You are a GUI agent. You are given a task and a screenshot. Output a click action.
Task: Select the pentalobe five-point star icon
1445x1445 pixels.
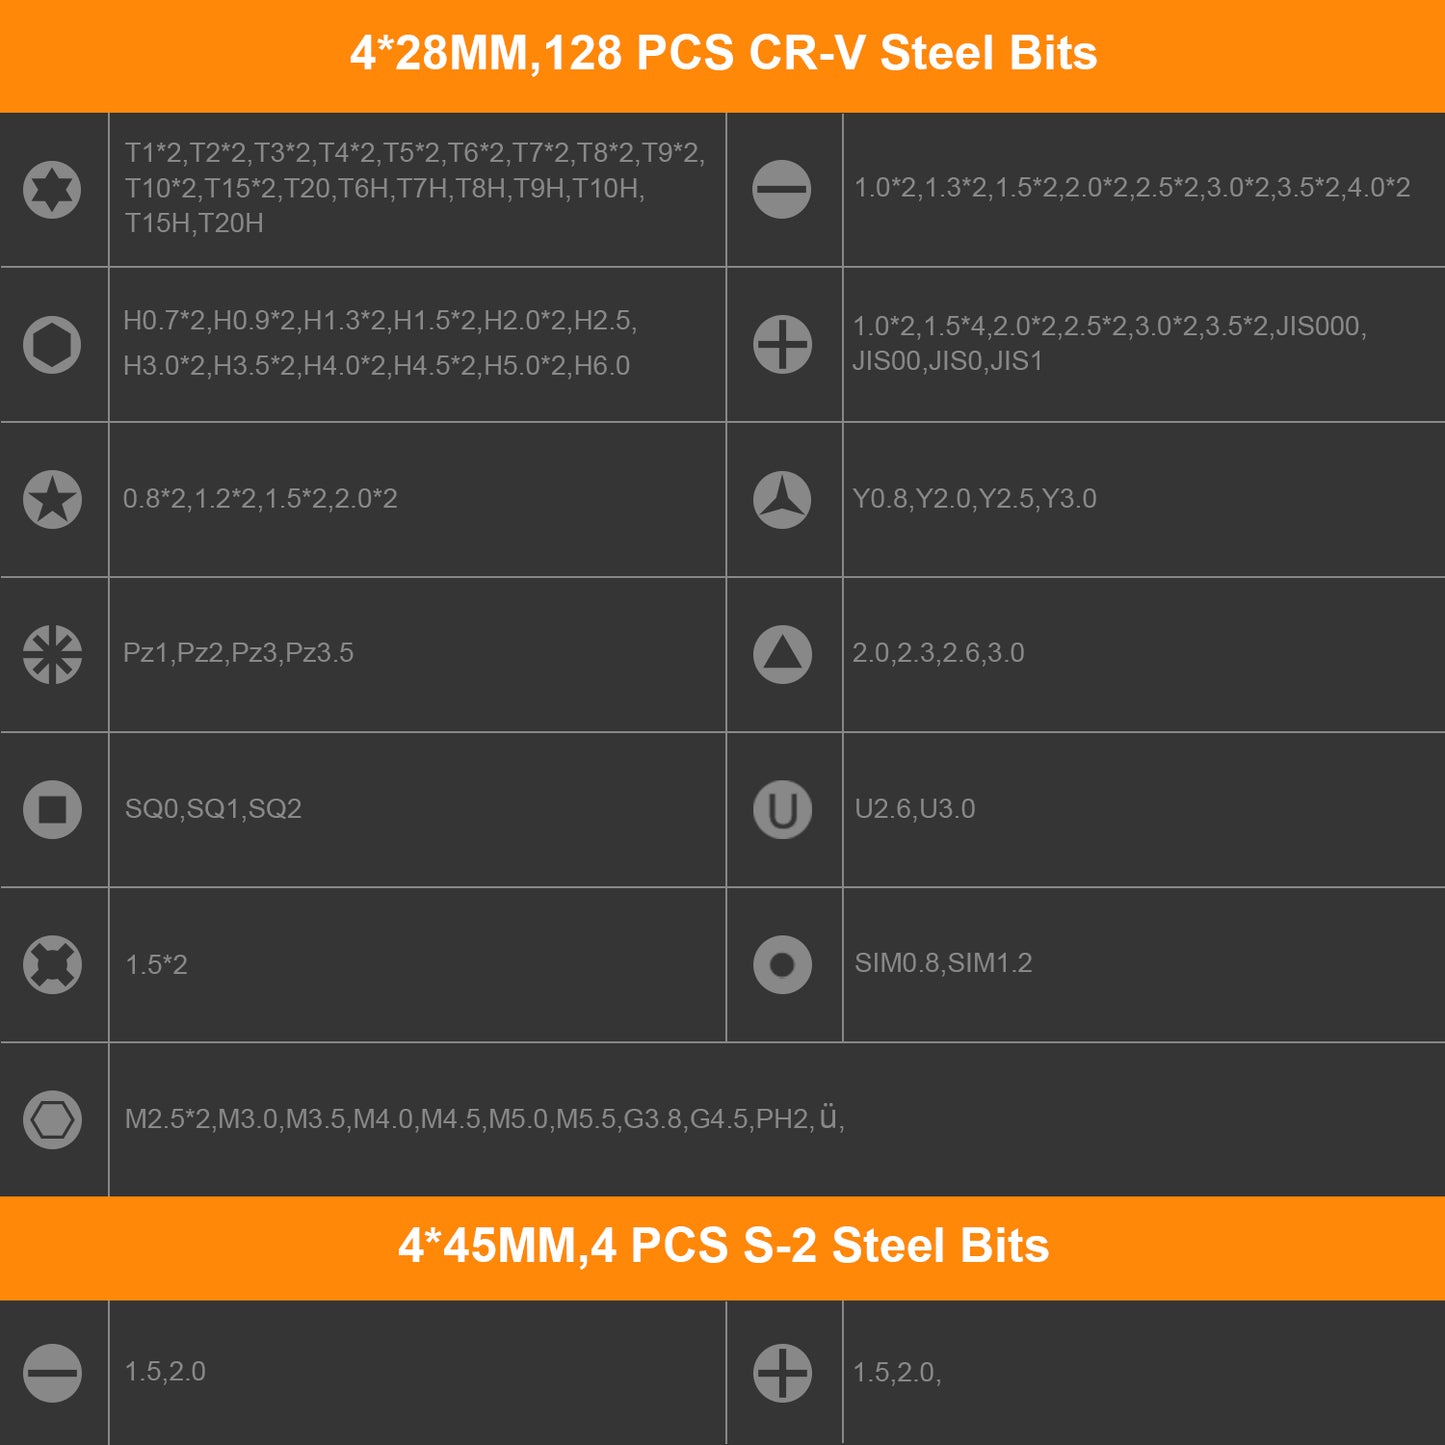tap(52, 499)
